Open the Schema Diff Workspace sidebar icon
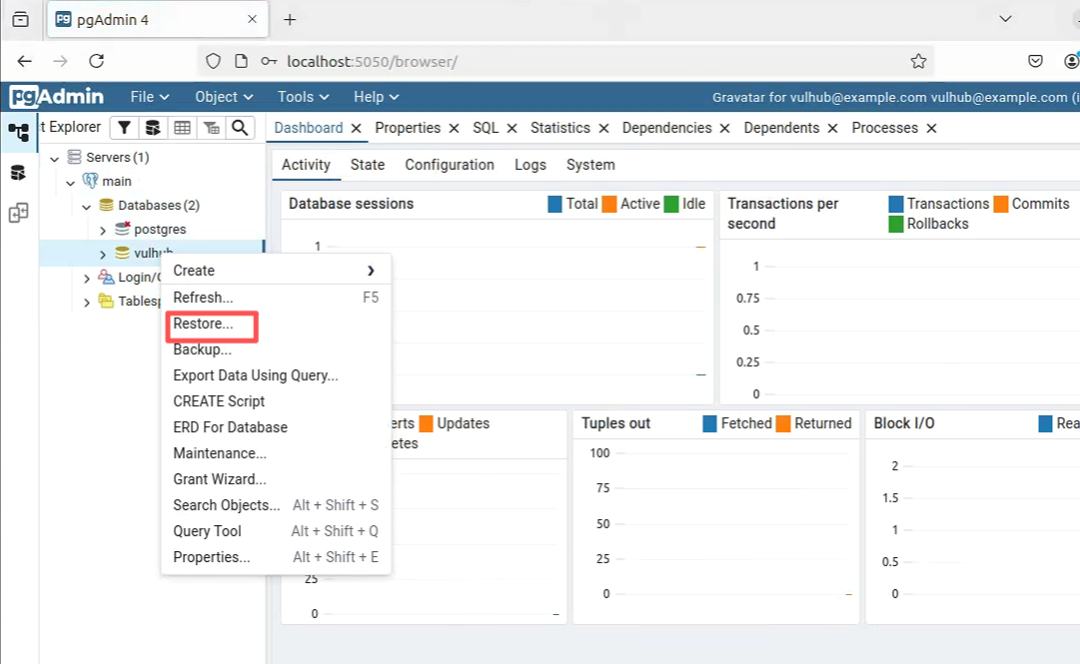The width and height of the screenshot is (1080, 664). 19,213
